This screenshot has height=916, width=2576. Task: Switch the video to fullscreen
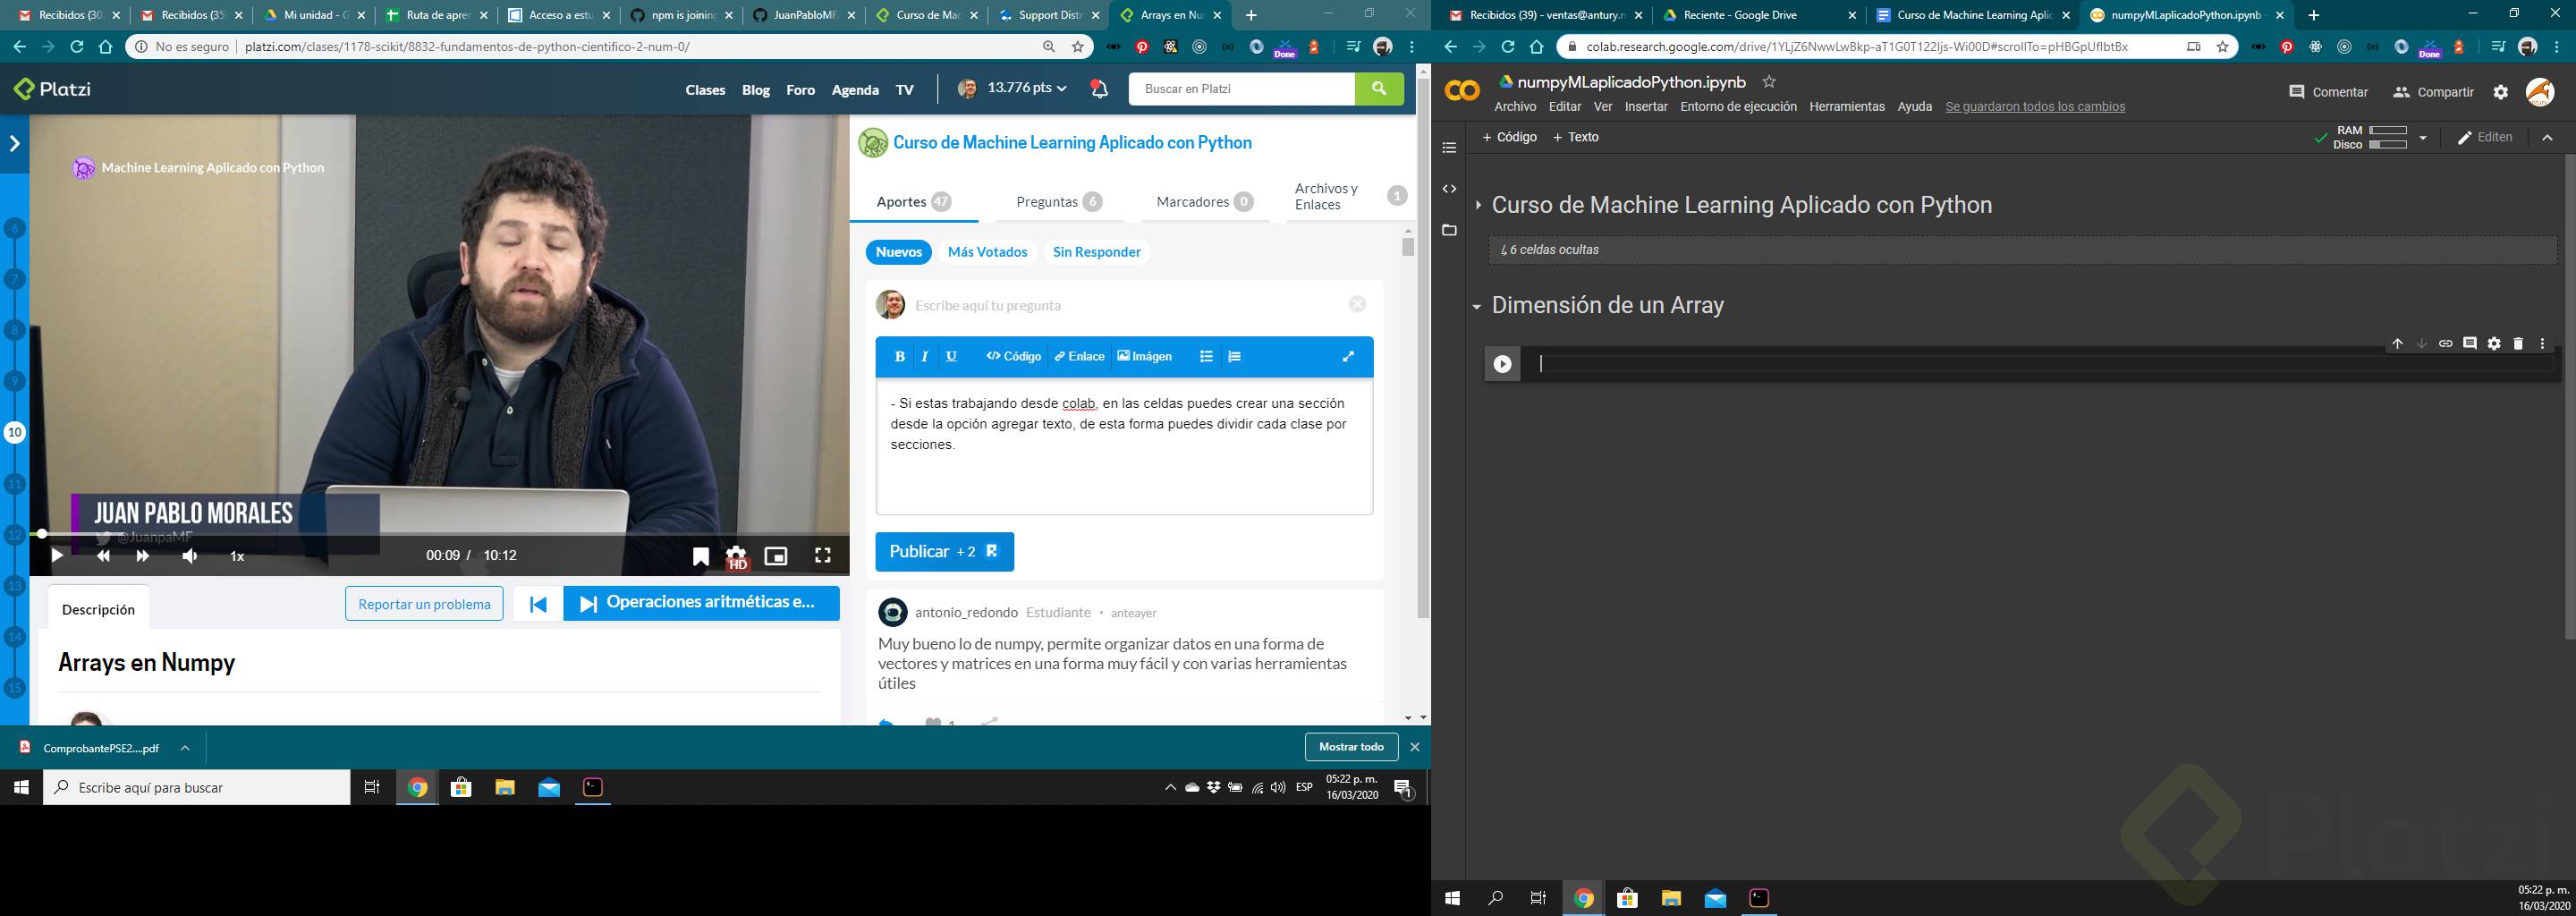822,556
